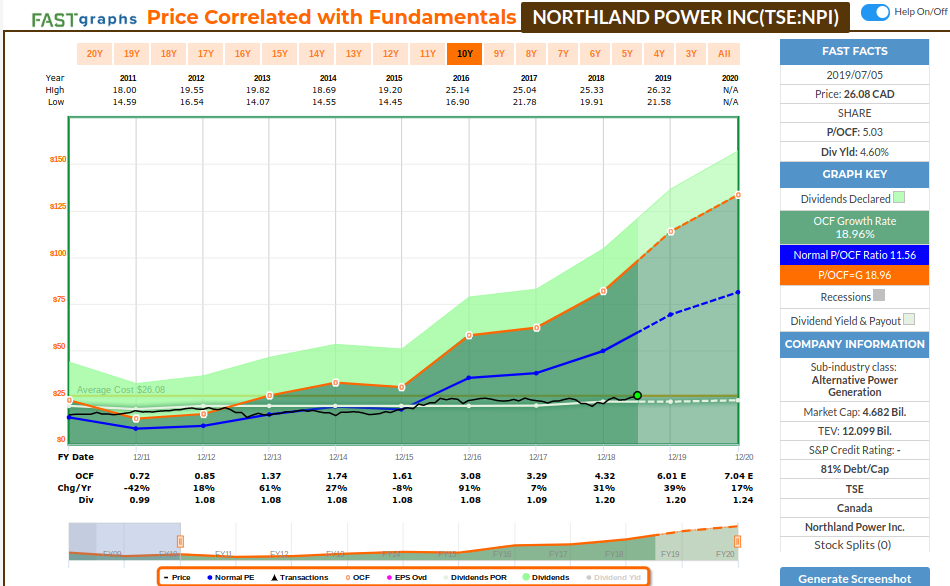Click the Dividend Yield & Payout swatch
This screenshot has height=586, width=950.
coord(909,319)
